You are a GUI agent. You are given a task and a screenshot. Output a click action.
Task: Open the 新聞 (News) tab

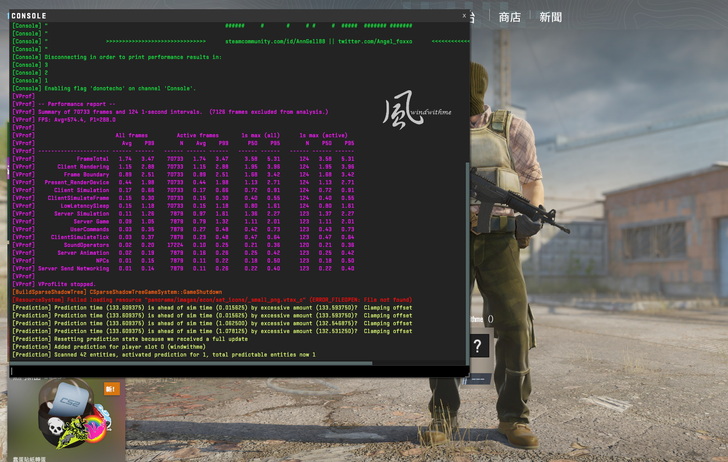coord(550,18)
